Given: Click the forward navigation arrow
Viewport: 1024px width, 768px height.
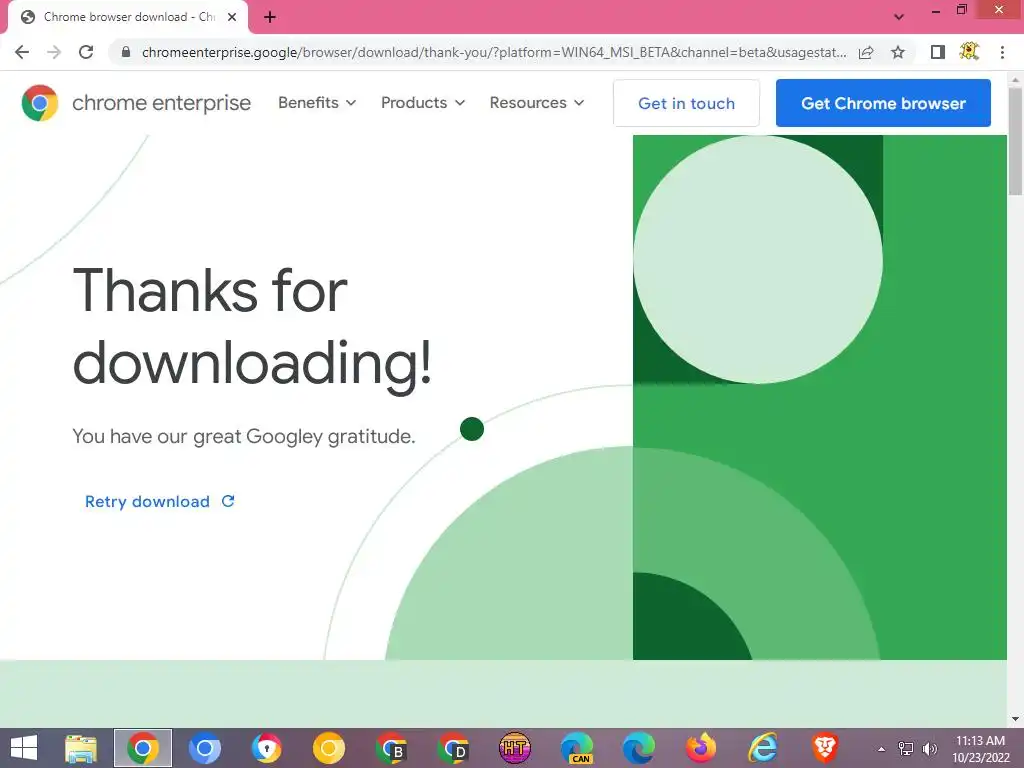Looking at the screenshot, I should click(x=54, y=52).
